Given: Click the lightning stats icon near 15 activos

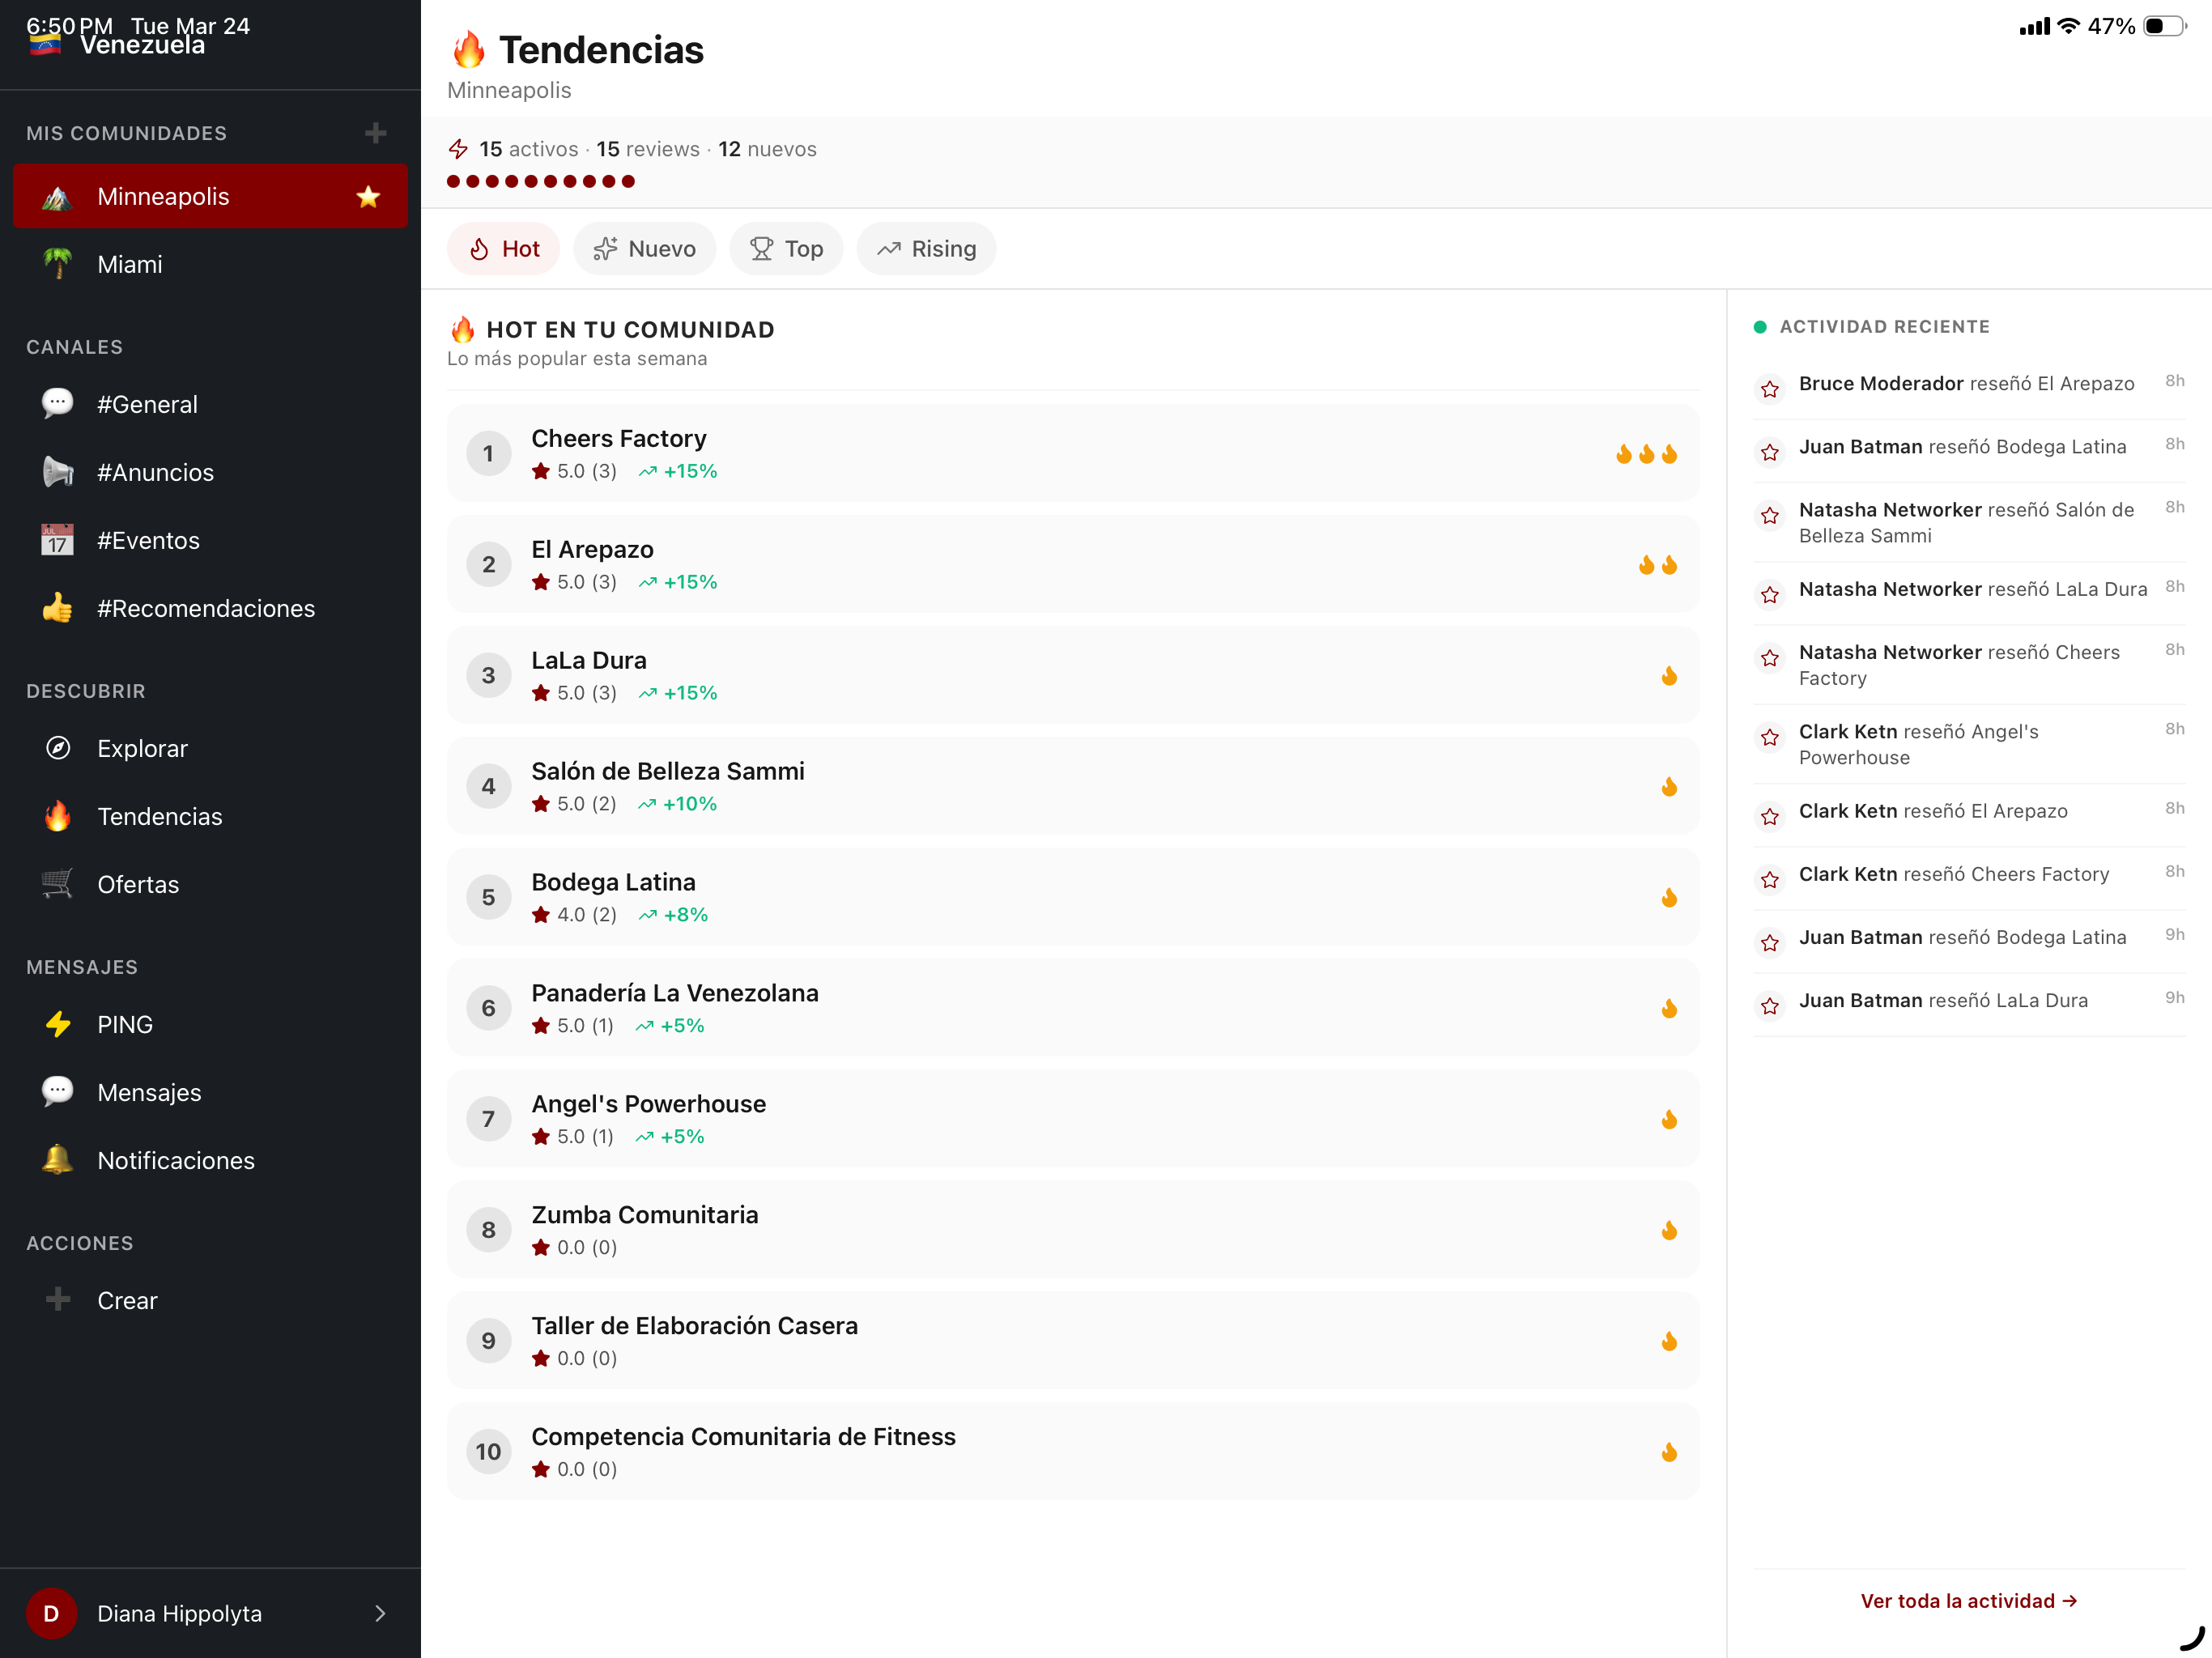Looking at the screenshot, I should [x=458, y=149].
